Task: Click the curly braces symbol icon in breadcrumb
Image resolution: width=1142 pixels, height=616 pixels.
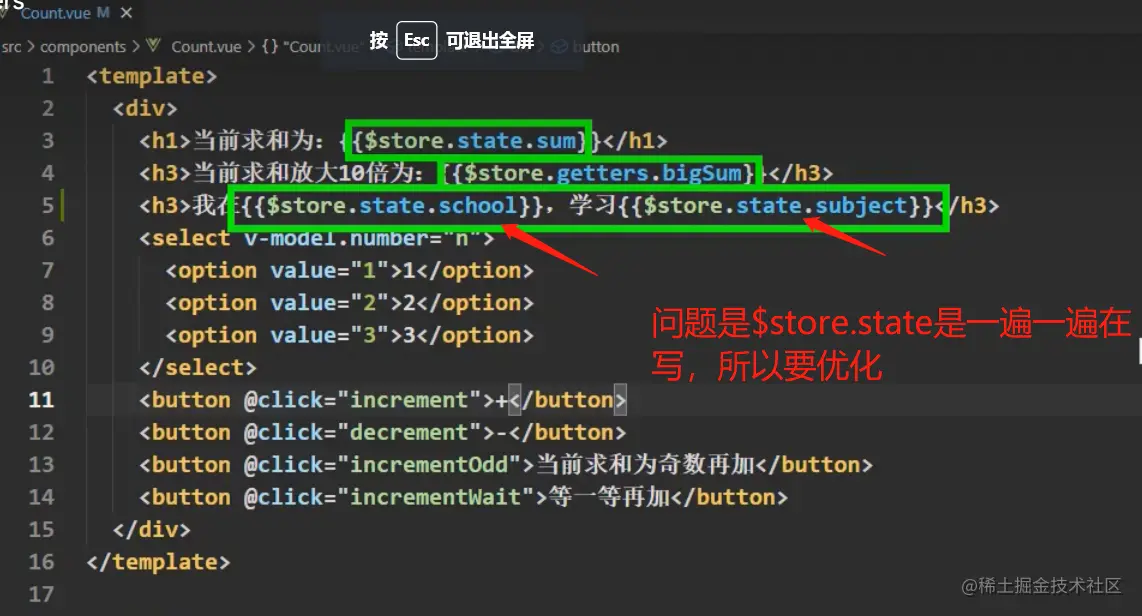Action: (x=270, y=47)
